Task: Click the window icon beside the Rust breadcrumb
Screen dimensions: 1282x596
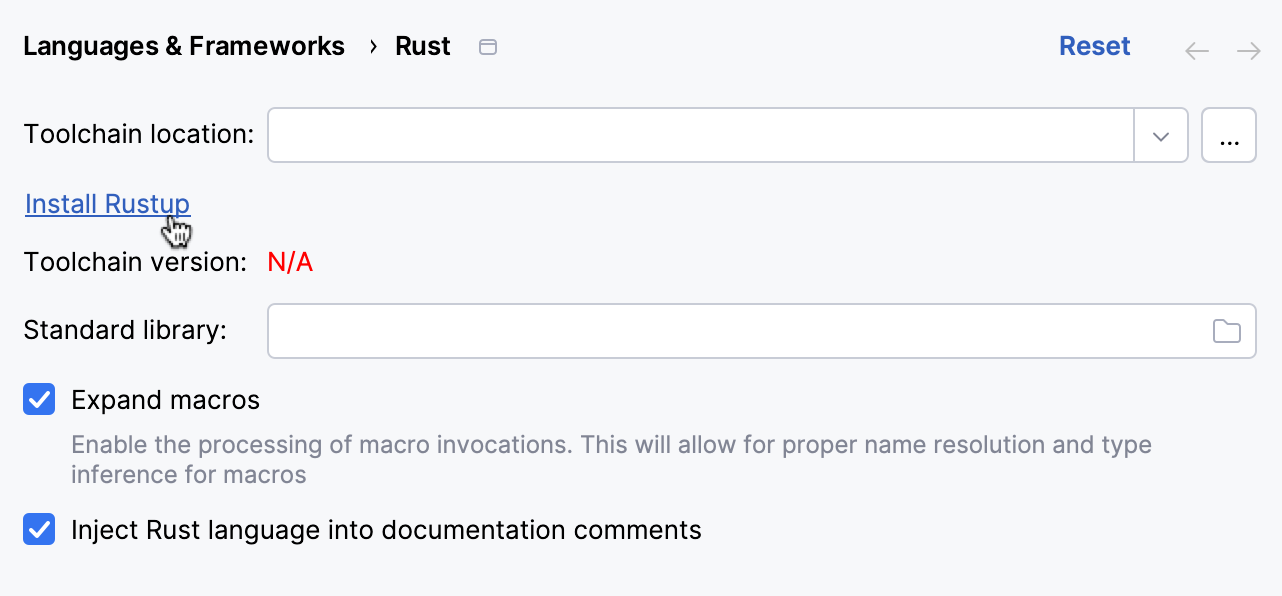Action: click(x=488, y=46)
